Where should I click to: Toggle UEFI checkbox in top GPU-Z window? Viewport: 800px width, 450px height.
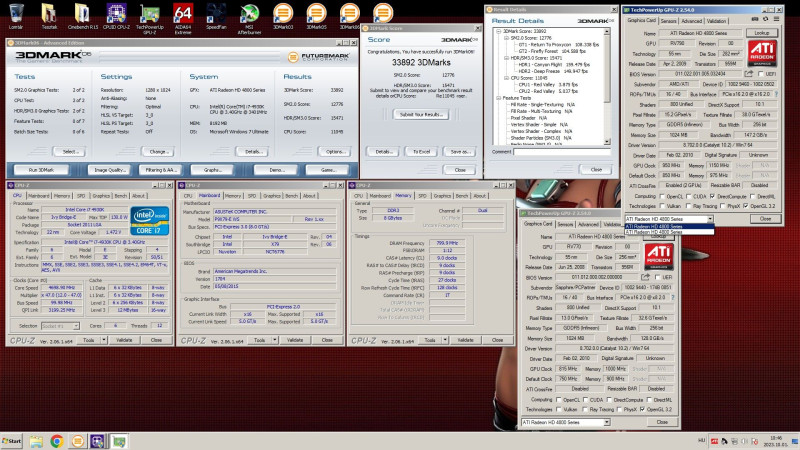[x=760, y=74]
